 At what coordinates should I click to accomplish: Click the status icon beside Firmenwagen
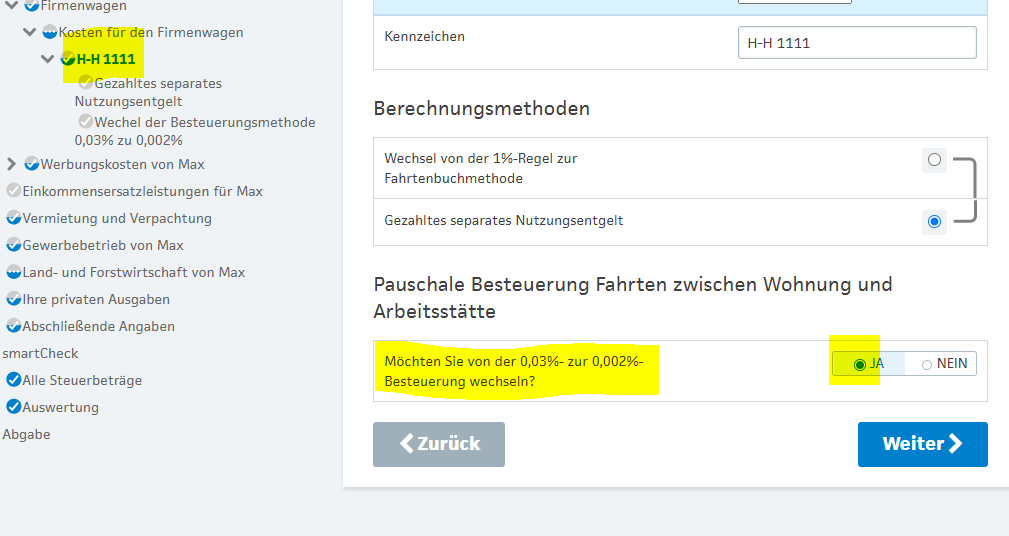click(32, 5)
